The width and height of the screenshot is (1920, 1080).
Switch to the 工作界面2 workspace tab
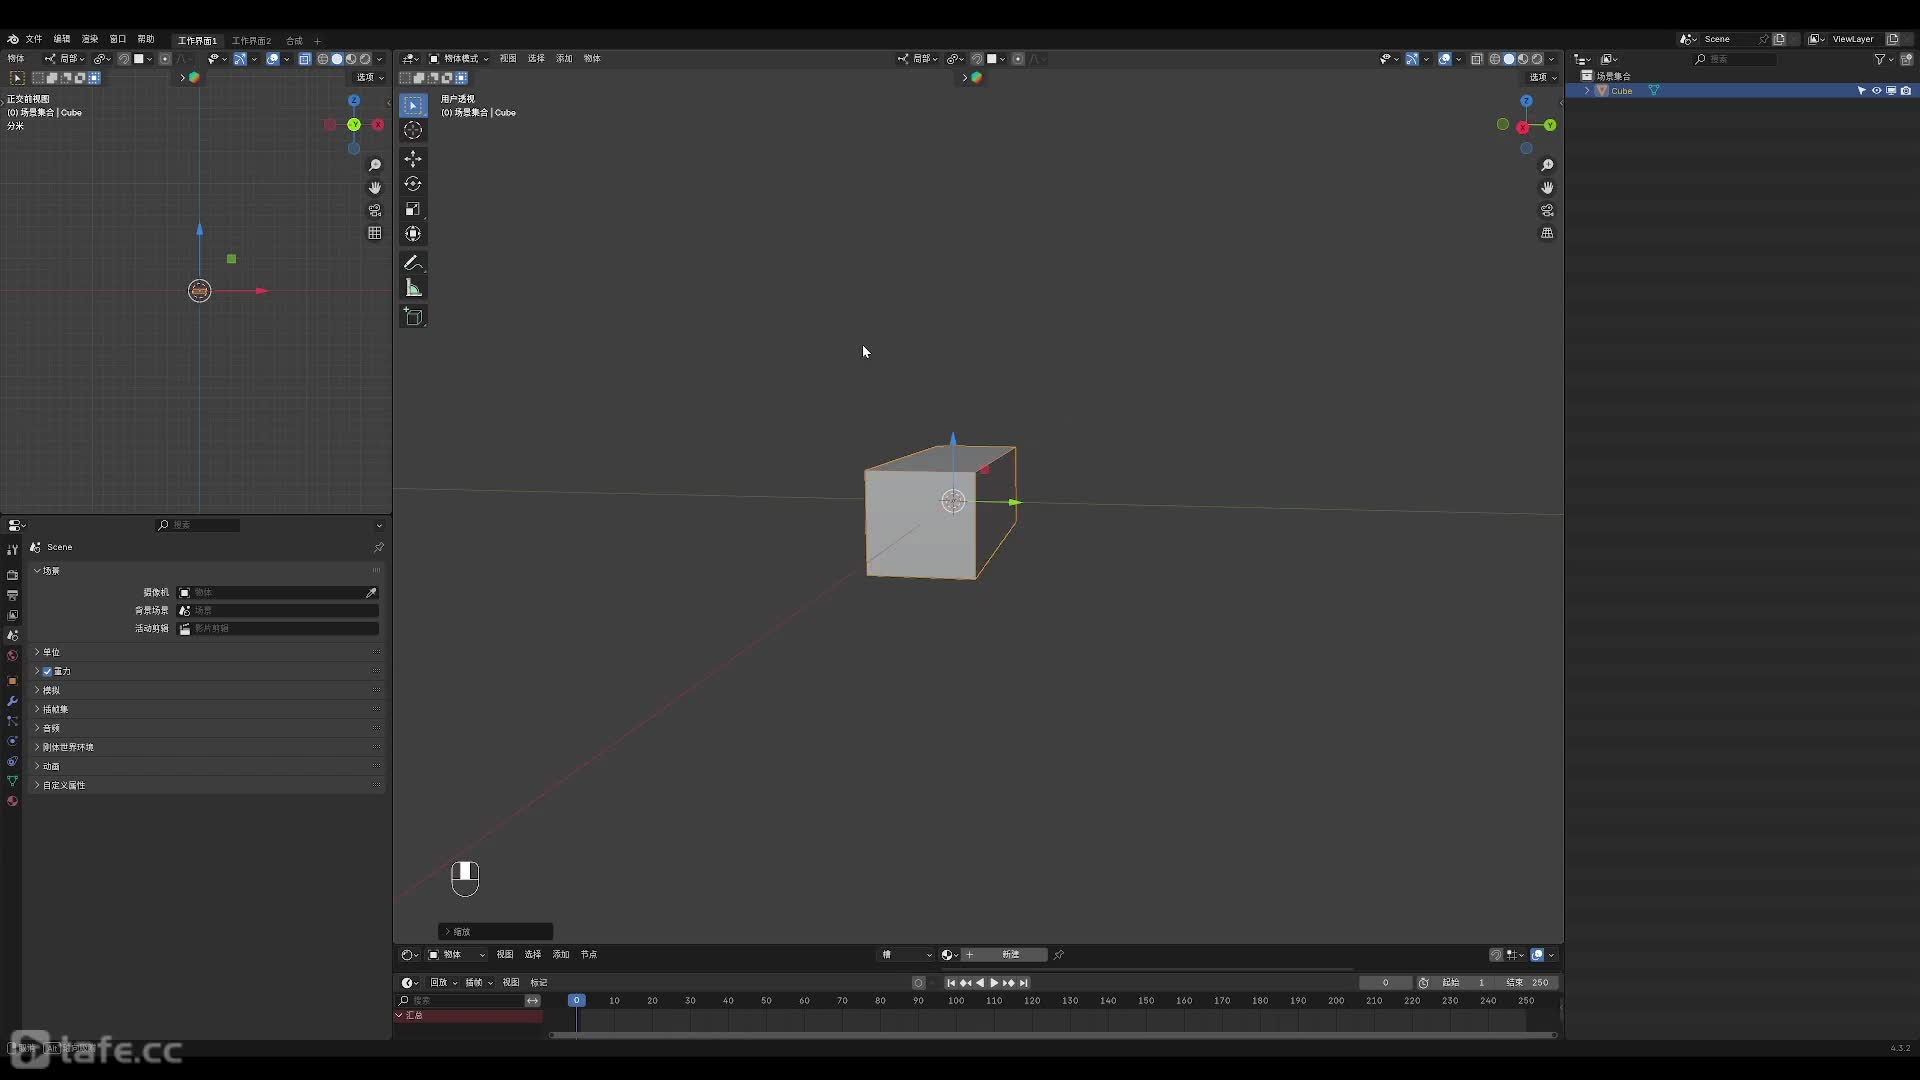[x=251, y=41]
